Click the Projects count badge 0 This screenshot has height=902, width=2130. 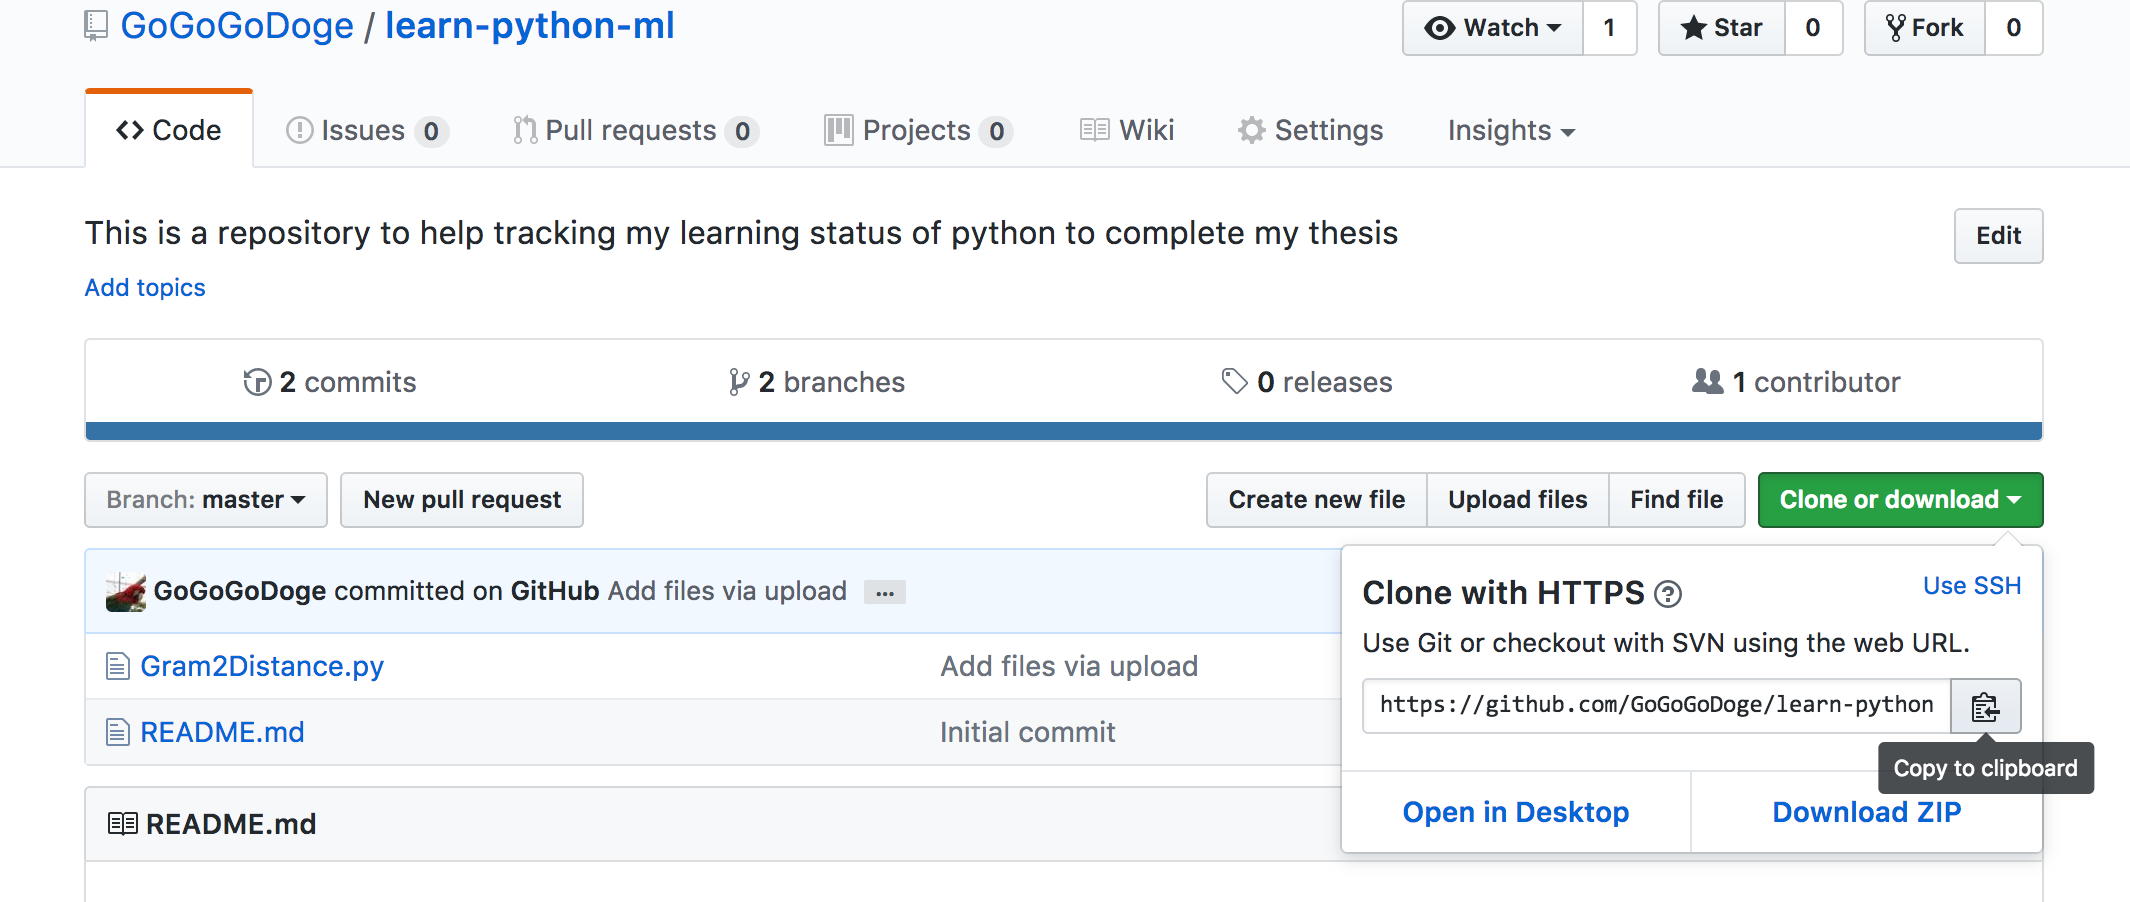click(x=996, y=131)
